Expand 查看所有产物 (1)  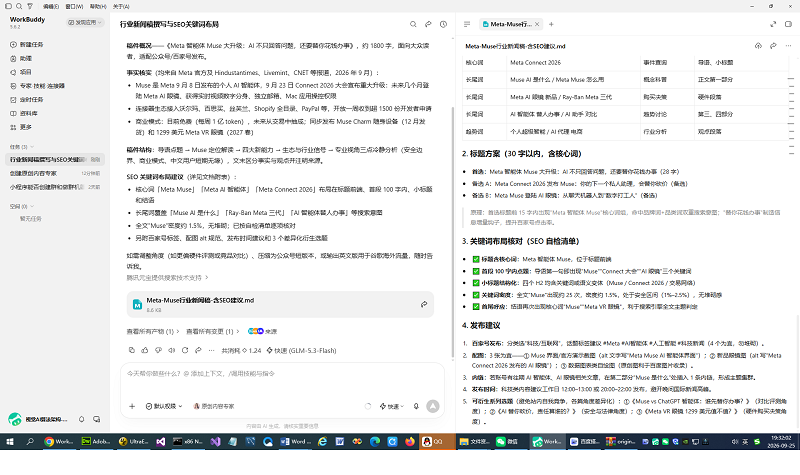click(x=153, y=331)
